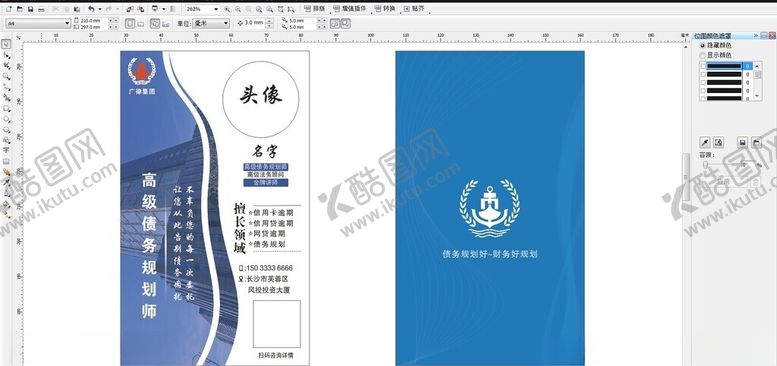Set page to landscape orientation
Image resolution: width=777 pixels, height=366 pixels.
(140, 24)
